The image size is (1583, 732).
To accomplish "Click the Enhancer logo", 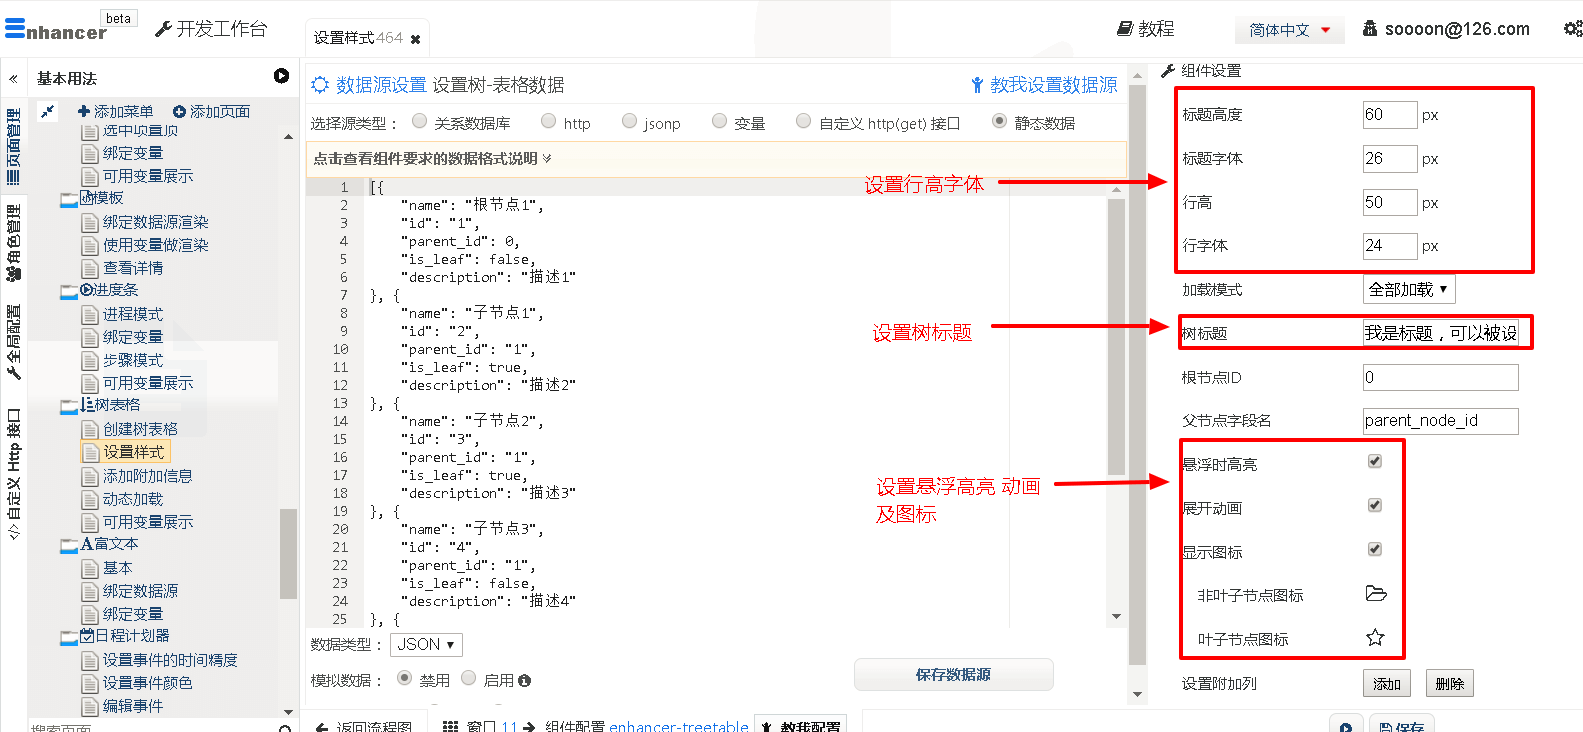I will tap(55, 30).
